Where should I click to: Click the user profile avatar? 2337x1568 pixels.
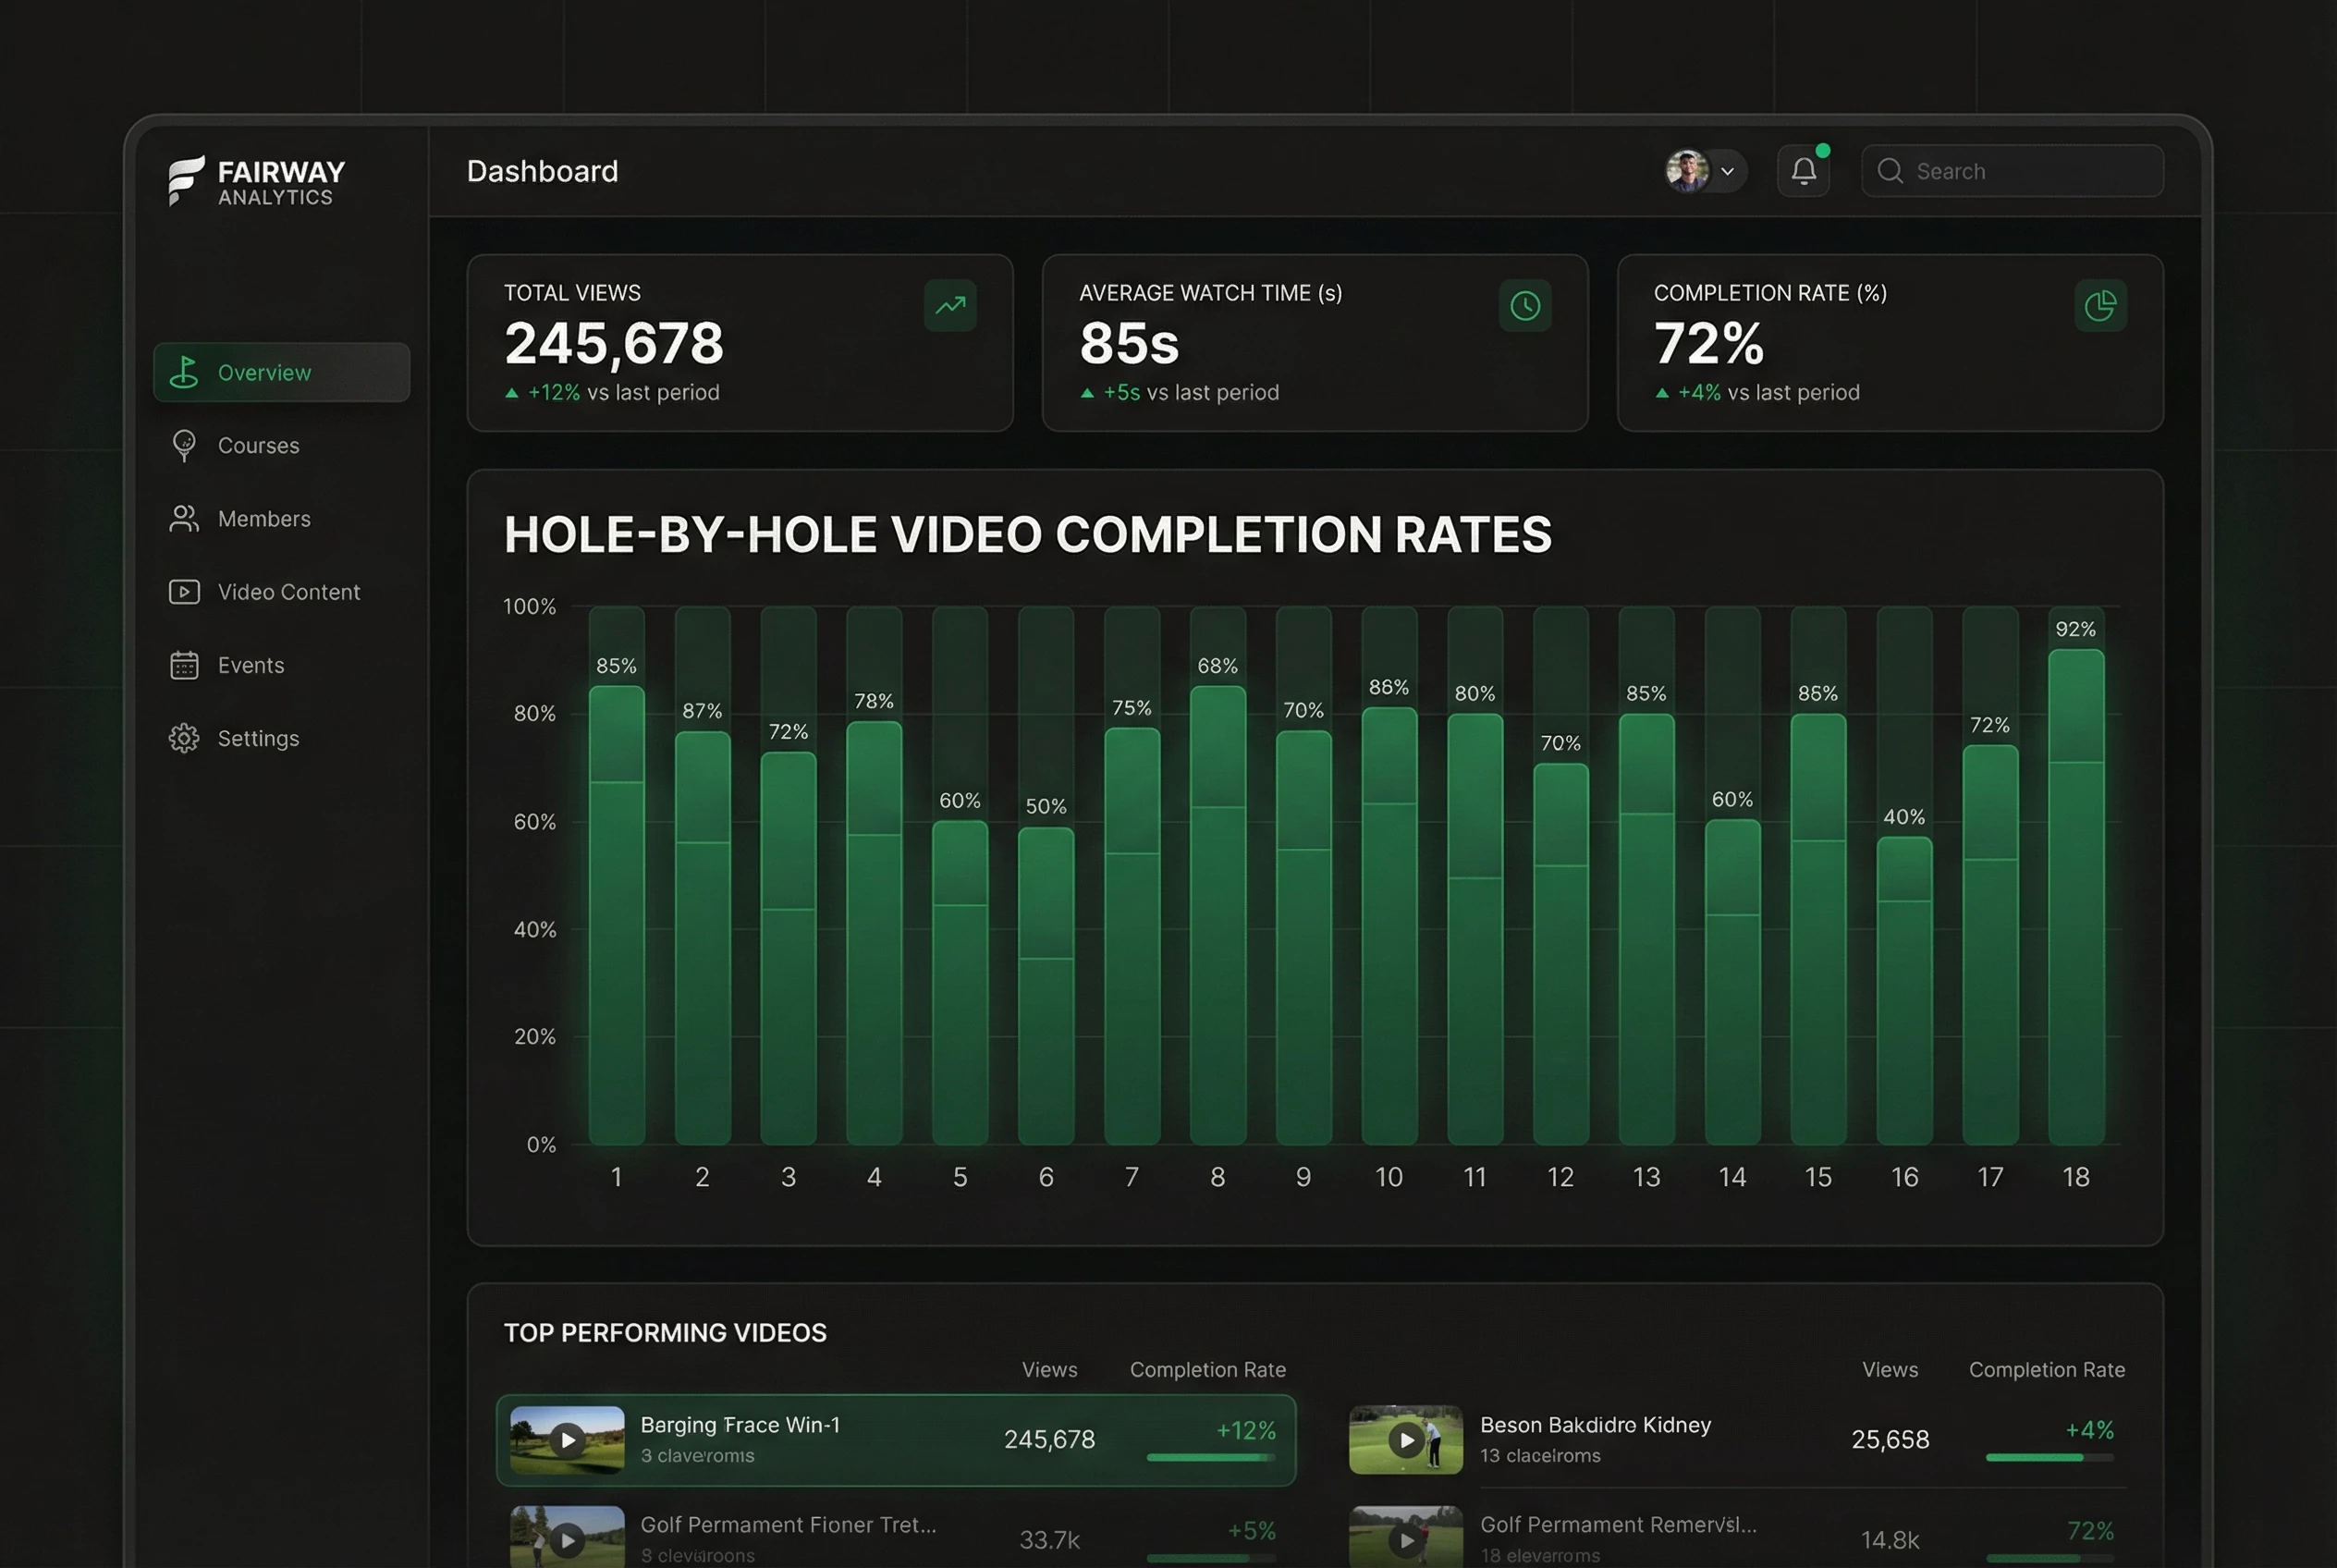(1687, 171)
